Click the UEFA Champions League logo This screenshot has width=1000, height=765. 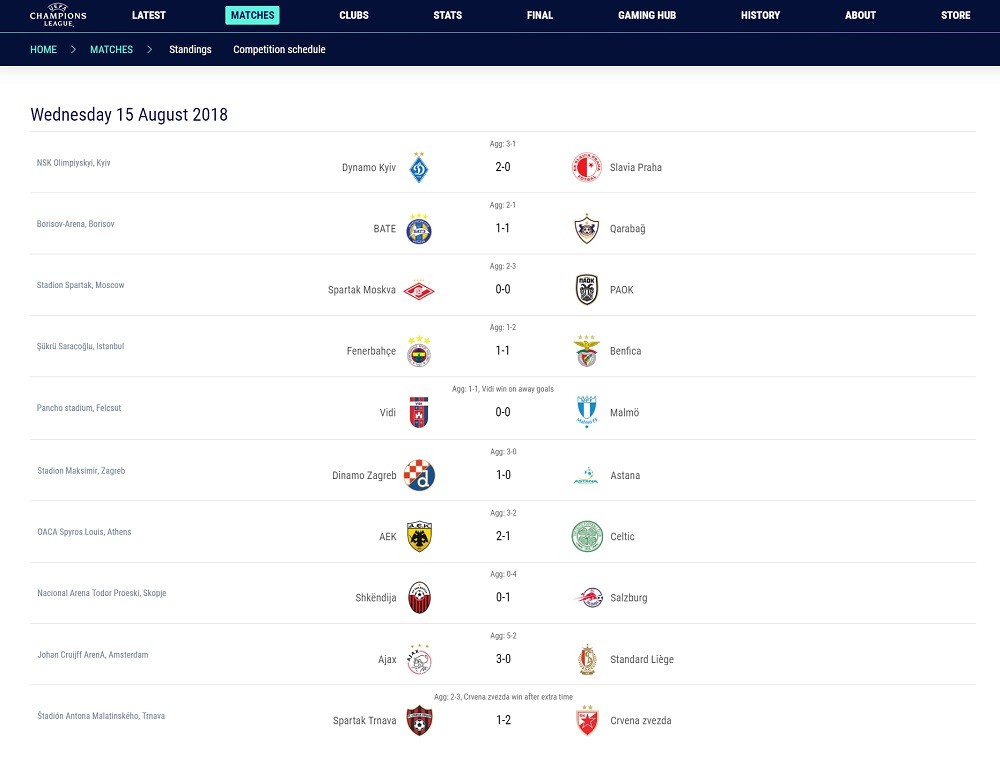pos(58,15)
